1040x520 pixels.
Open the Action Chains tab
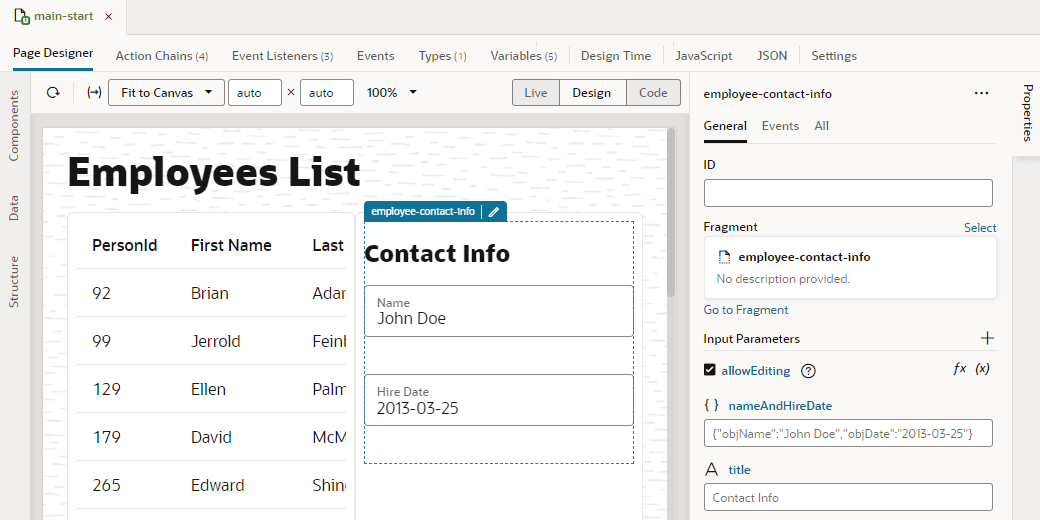point(162,56)
